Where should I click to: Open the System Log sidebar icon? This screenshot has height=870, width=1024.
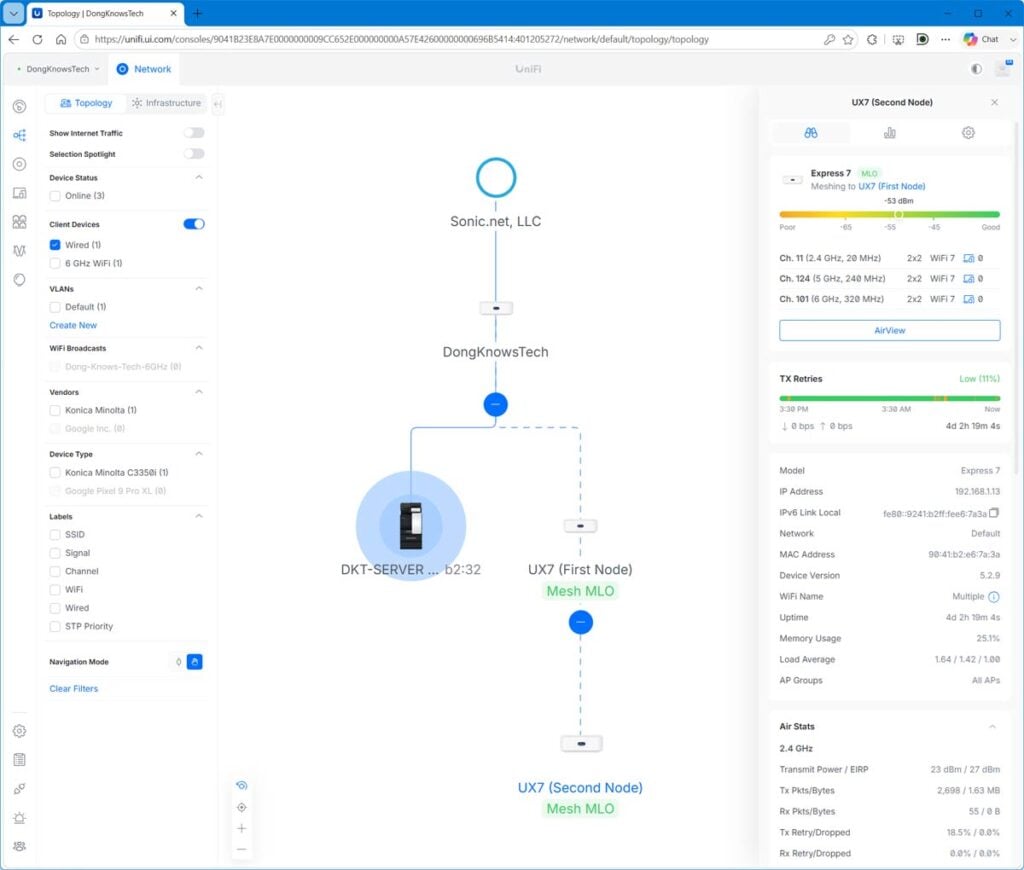(x=20, y=760)
